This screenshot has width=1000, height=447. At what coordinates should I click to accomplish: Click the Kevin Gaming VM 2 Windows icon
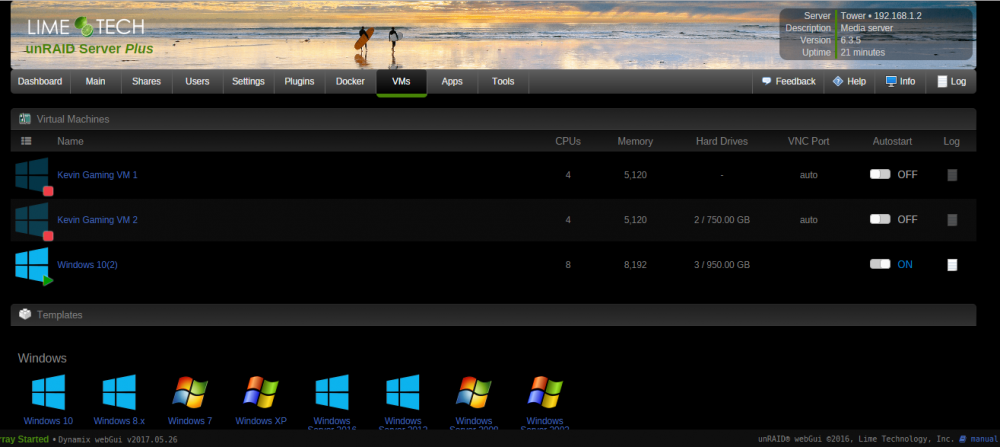point(33,220)
